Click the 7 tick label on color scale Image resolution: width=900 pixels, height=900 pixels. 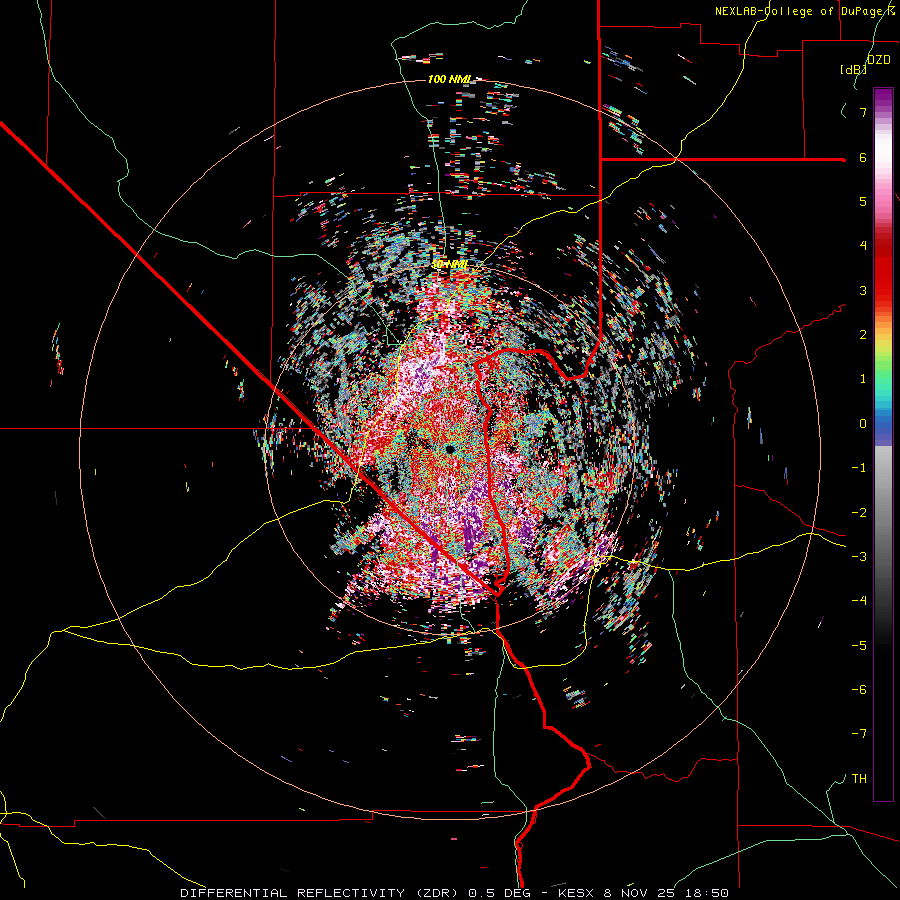pyautogui.click(x=863, y=112)
